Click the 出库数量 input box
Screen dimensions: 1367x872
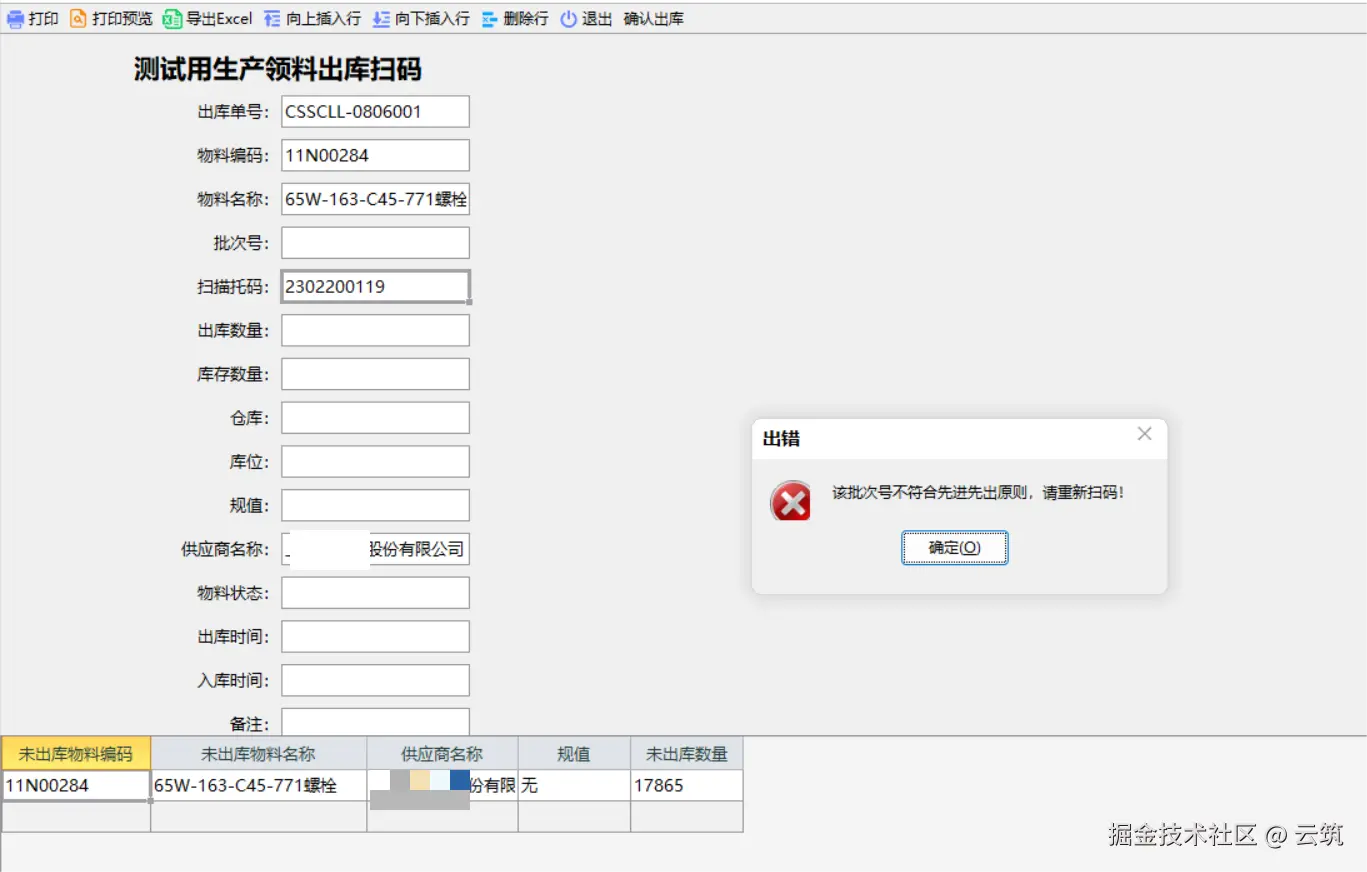tap(374, 330)
